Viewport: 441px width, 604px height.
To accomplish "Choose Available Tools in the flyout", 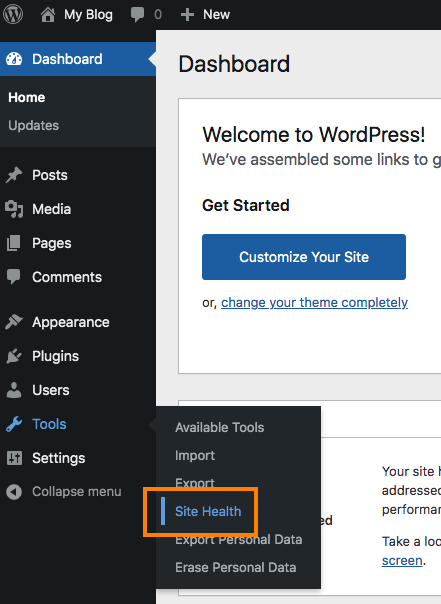I will pyautogui.click(x=220, y=427).
